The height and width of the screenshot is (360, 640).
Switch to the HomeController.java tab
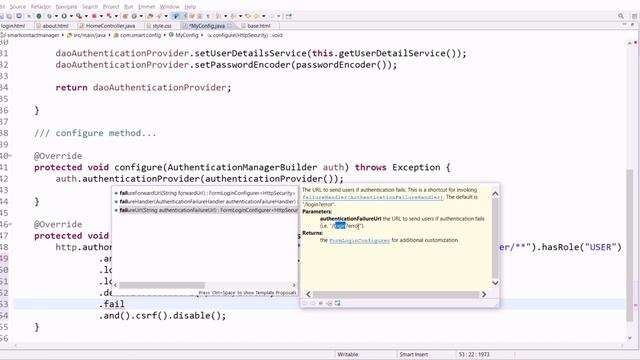tap(110, 26)
